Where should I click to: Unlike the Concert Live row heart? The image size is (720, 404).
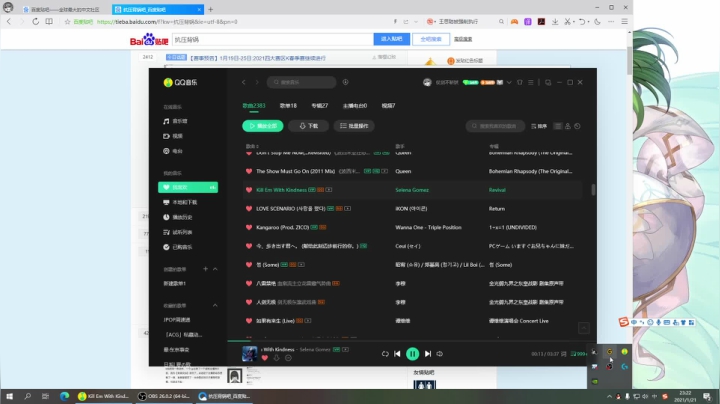pyautogui.click(x=249, y=320)
